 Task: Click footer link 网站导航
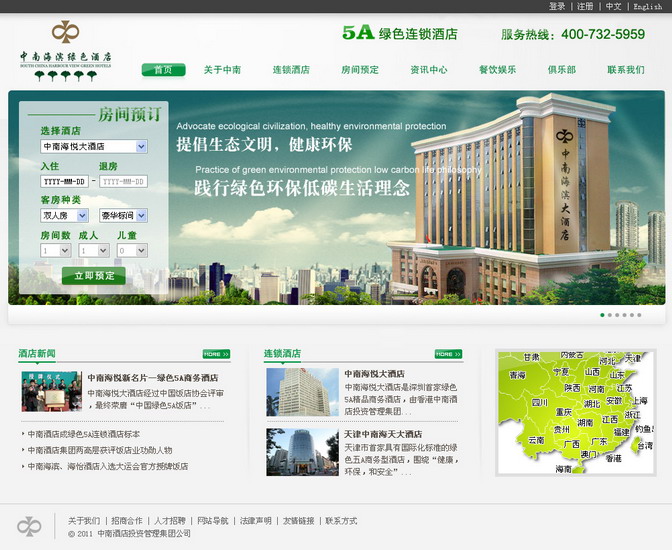(213, 521)
